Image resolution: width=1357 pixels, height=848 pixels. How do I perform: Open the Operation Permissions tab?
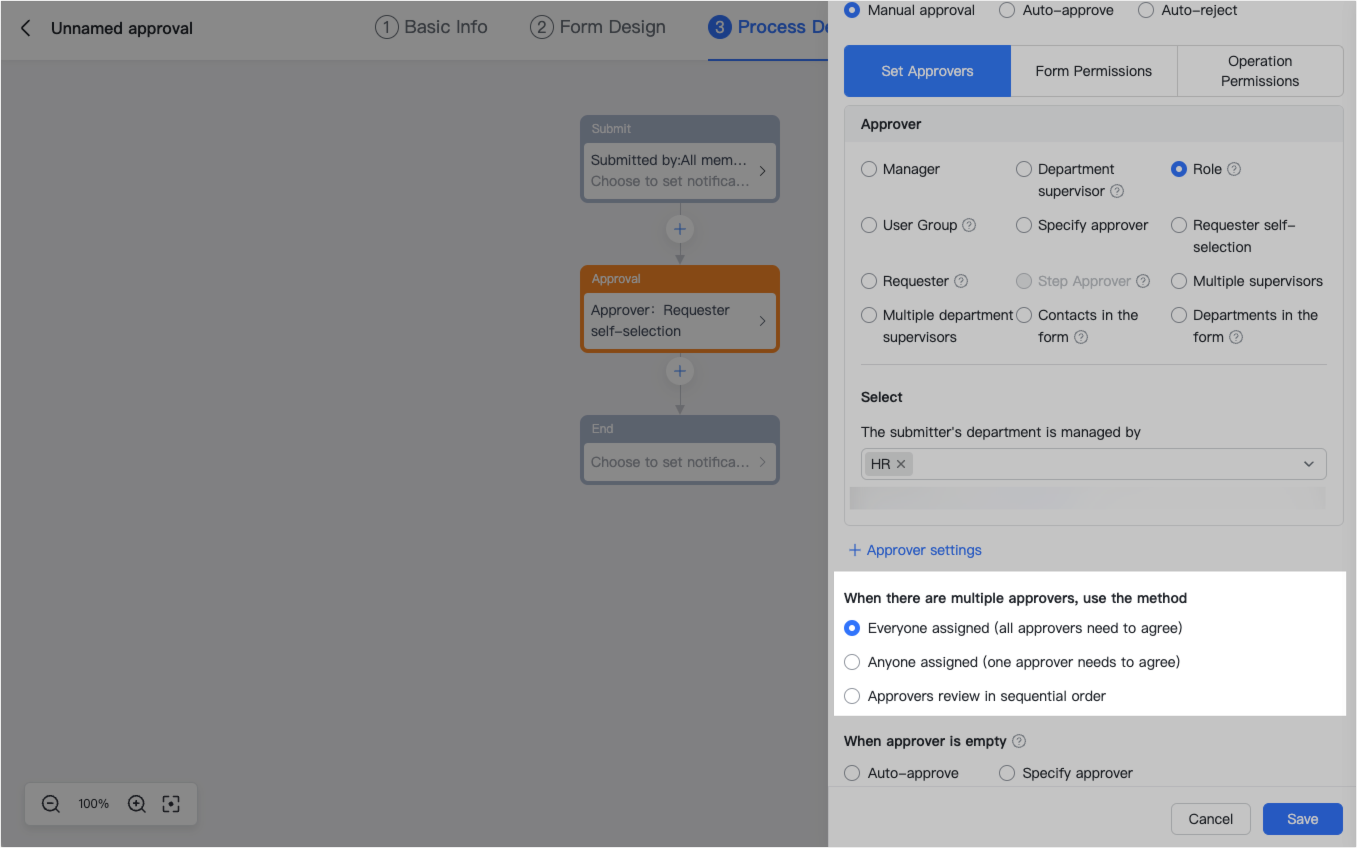click(x=1259, y=71)
